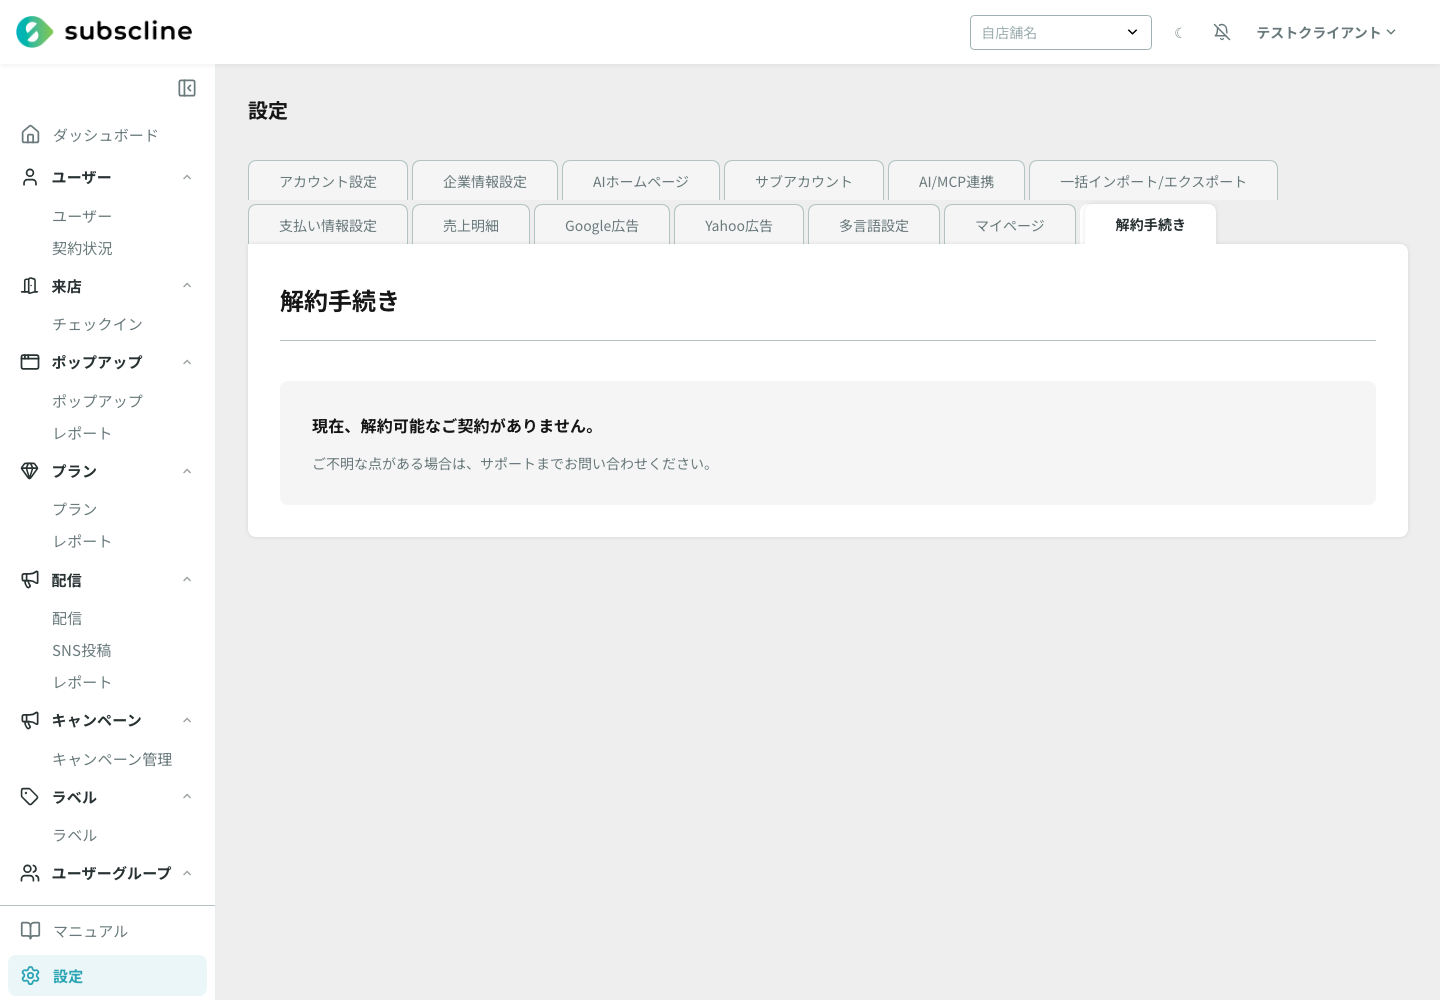Open ポップアップ sub-item in sidebar
The width and height of the screenshot is (1440, 1000).
tap(97, 401)
